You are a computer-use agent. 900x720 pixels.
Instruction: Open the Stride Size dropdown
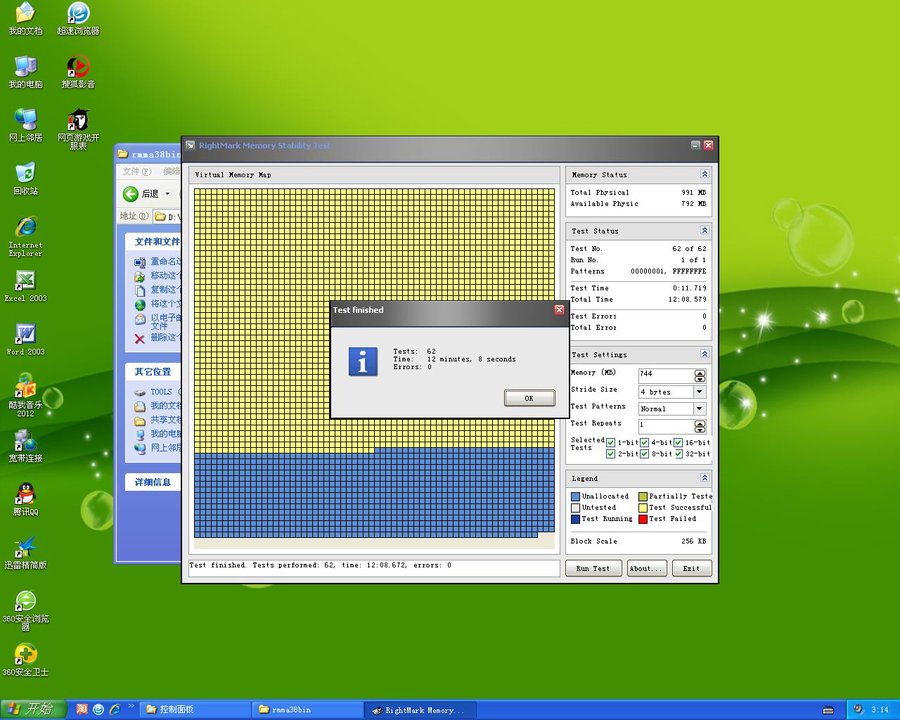tap(699, 392)
